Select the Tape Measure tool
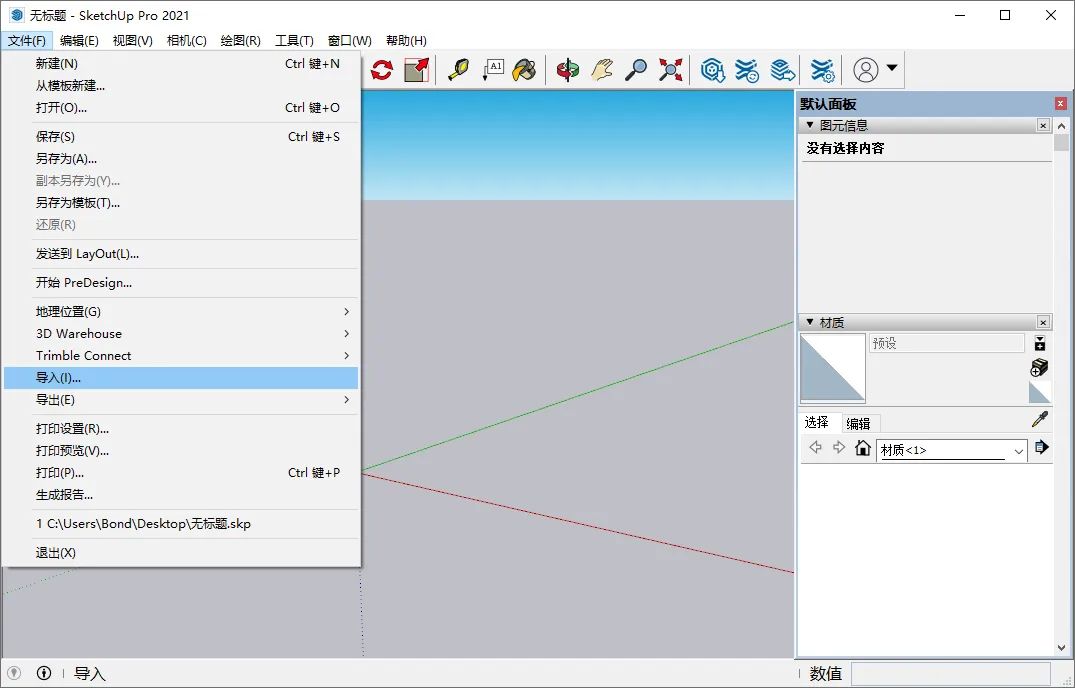Image resolution: width=1075 pixels, height=688 pixels. pos(458,70)
